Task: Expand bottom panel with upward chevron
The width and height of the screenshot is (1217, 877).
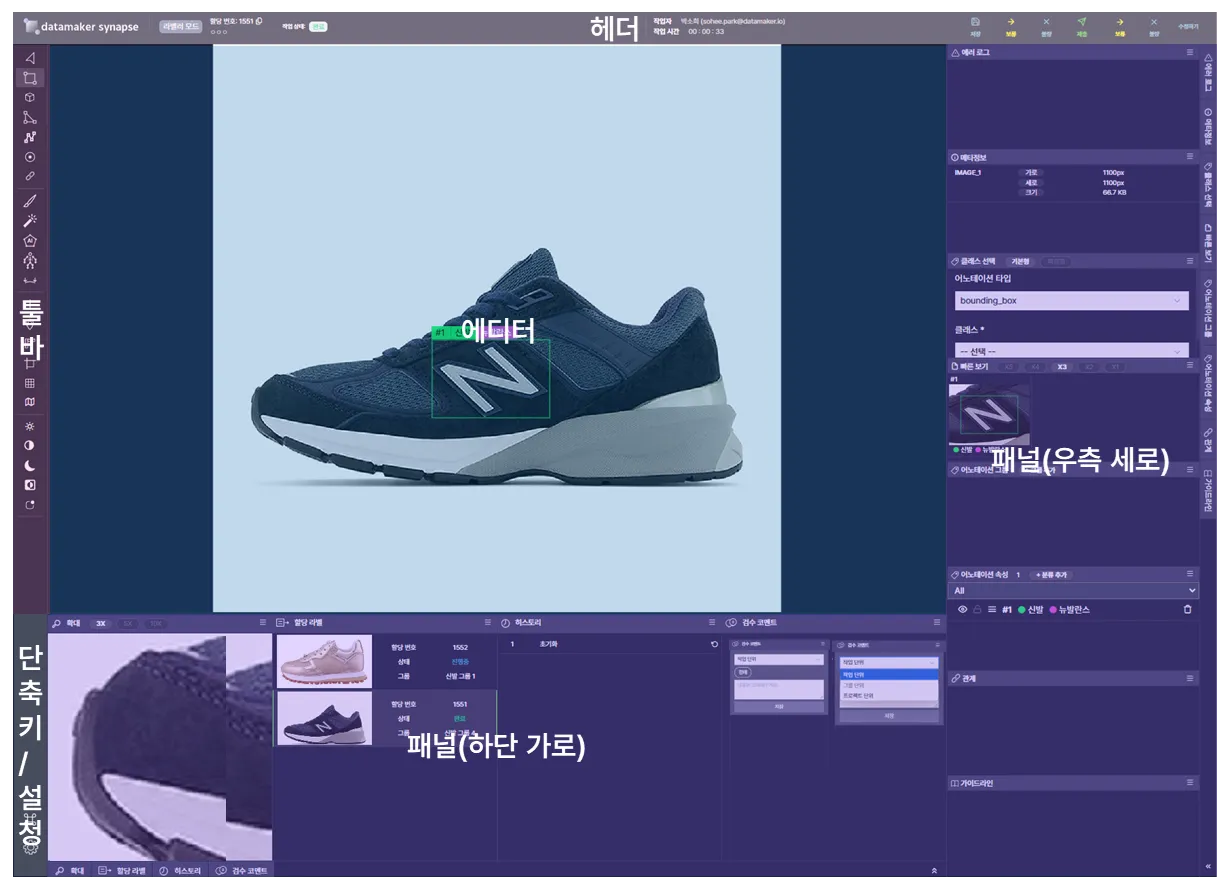Action: [933, 870]
